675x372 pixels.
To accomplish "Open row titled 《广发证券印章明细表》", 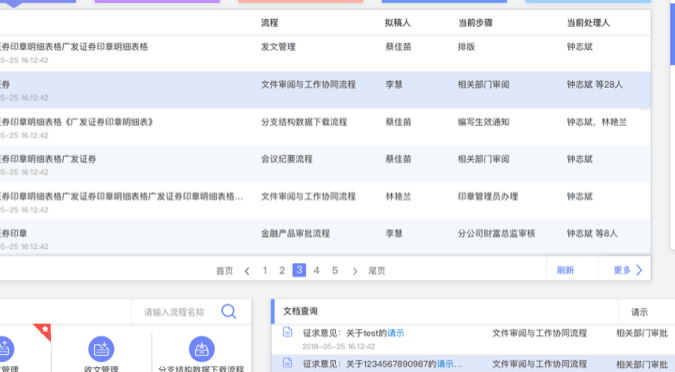I will pyautogui.click(x=77, y=122).
